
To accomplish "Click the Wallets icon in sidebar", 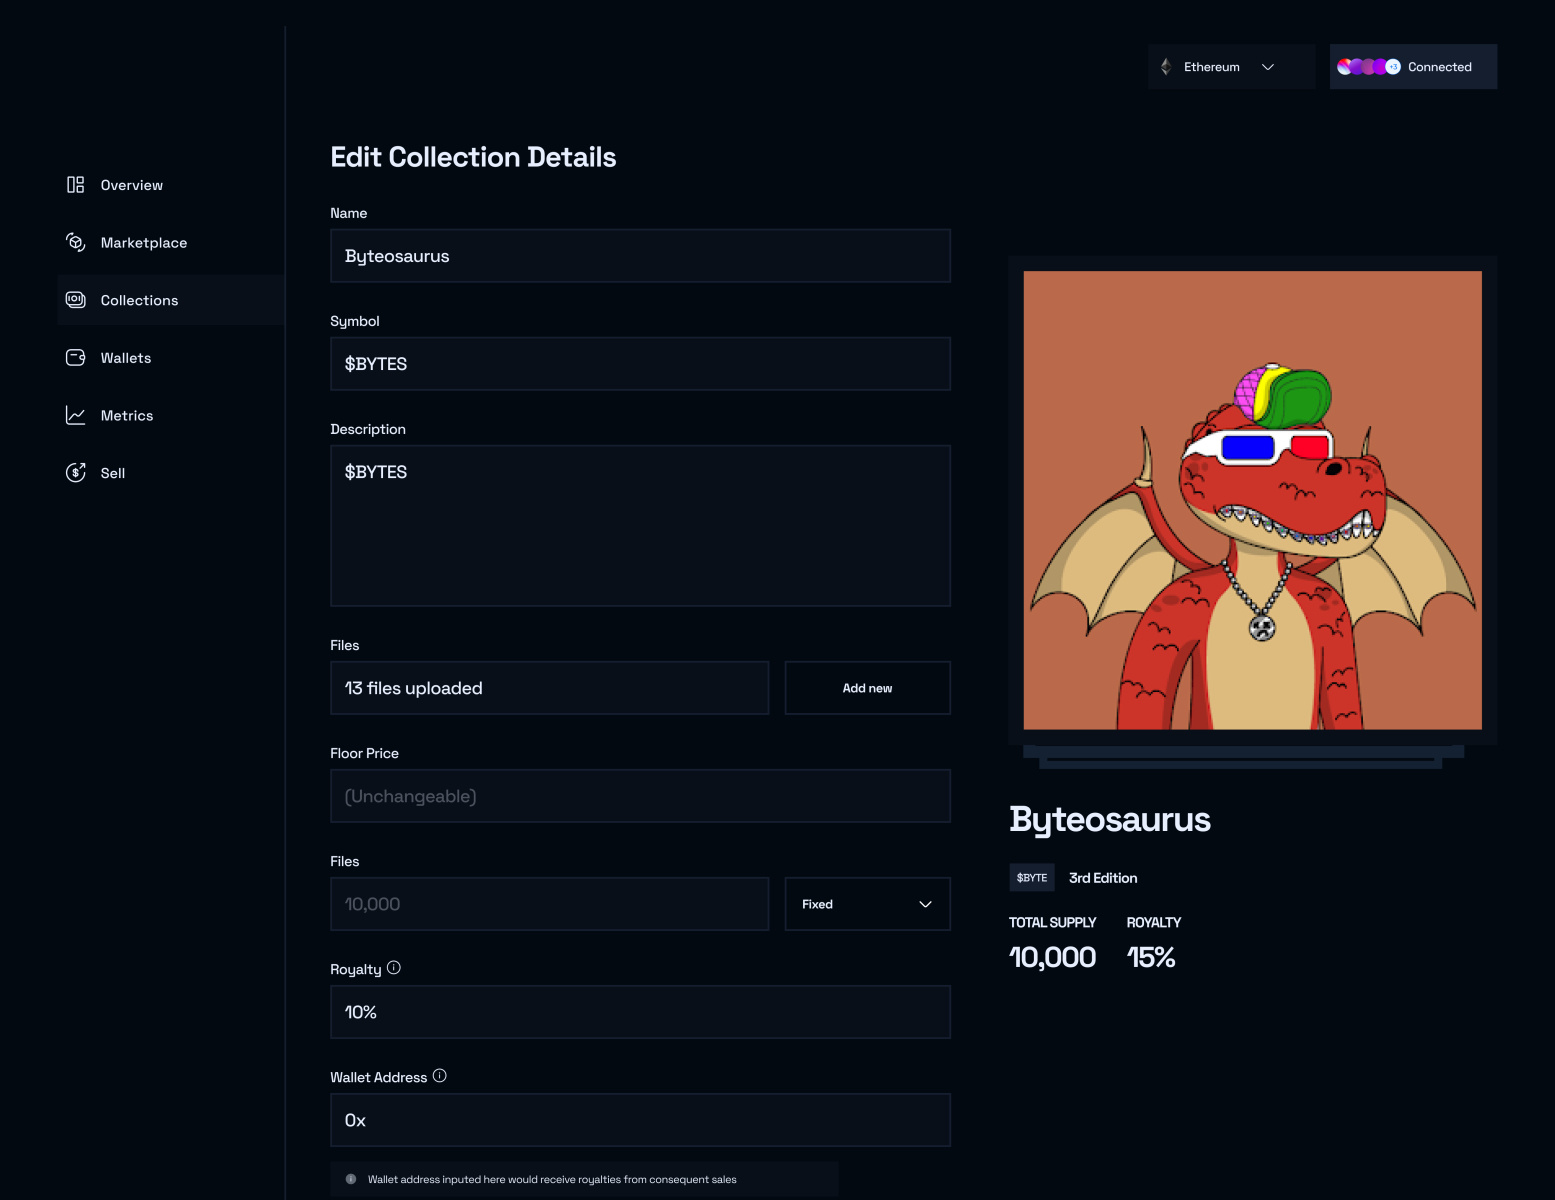I will click(x=75, y=358).
